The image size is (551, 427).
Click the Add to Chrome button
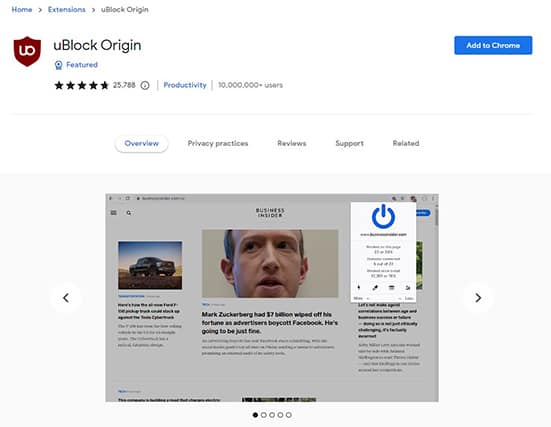[493, 45]
